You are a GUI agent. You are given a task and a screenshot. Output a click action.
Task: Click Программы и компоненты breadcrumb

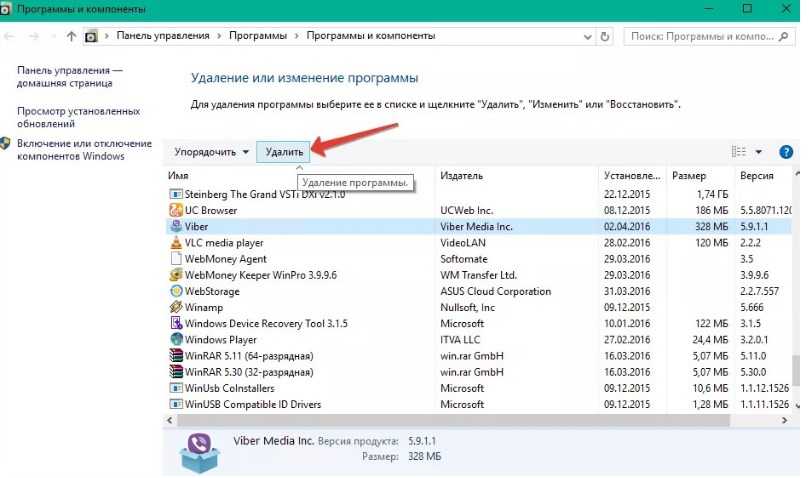pyautogui.click(x=371, y=36)
